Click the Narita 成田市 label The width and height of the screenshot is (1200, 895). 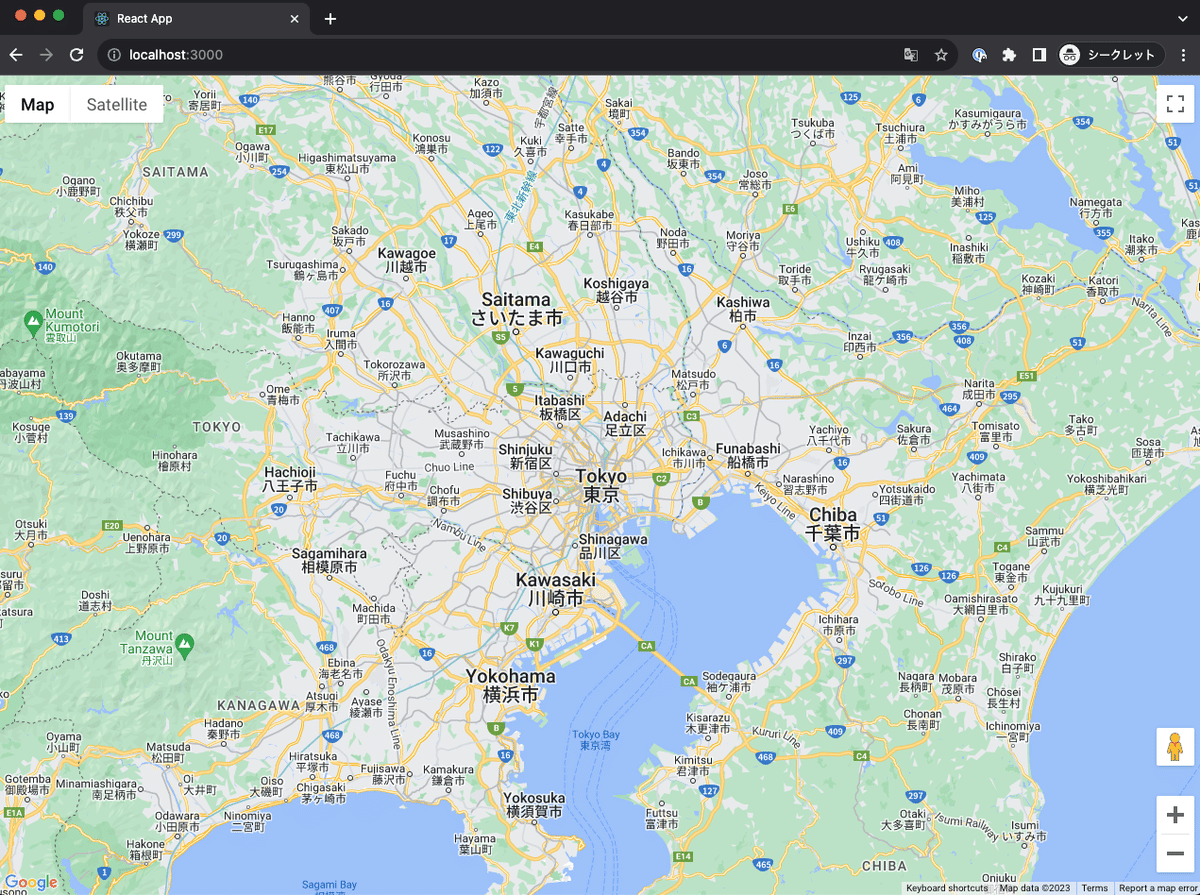980,389
